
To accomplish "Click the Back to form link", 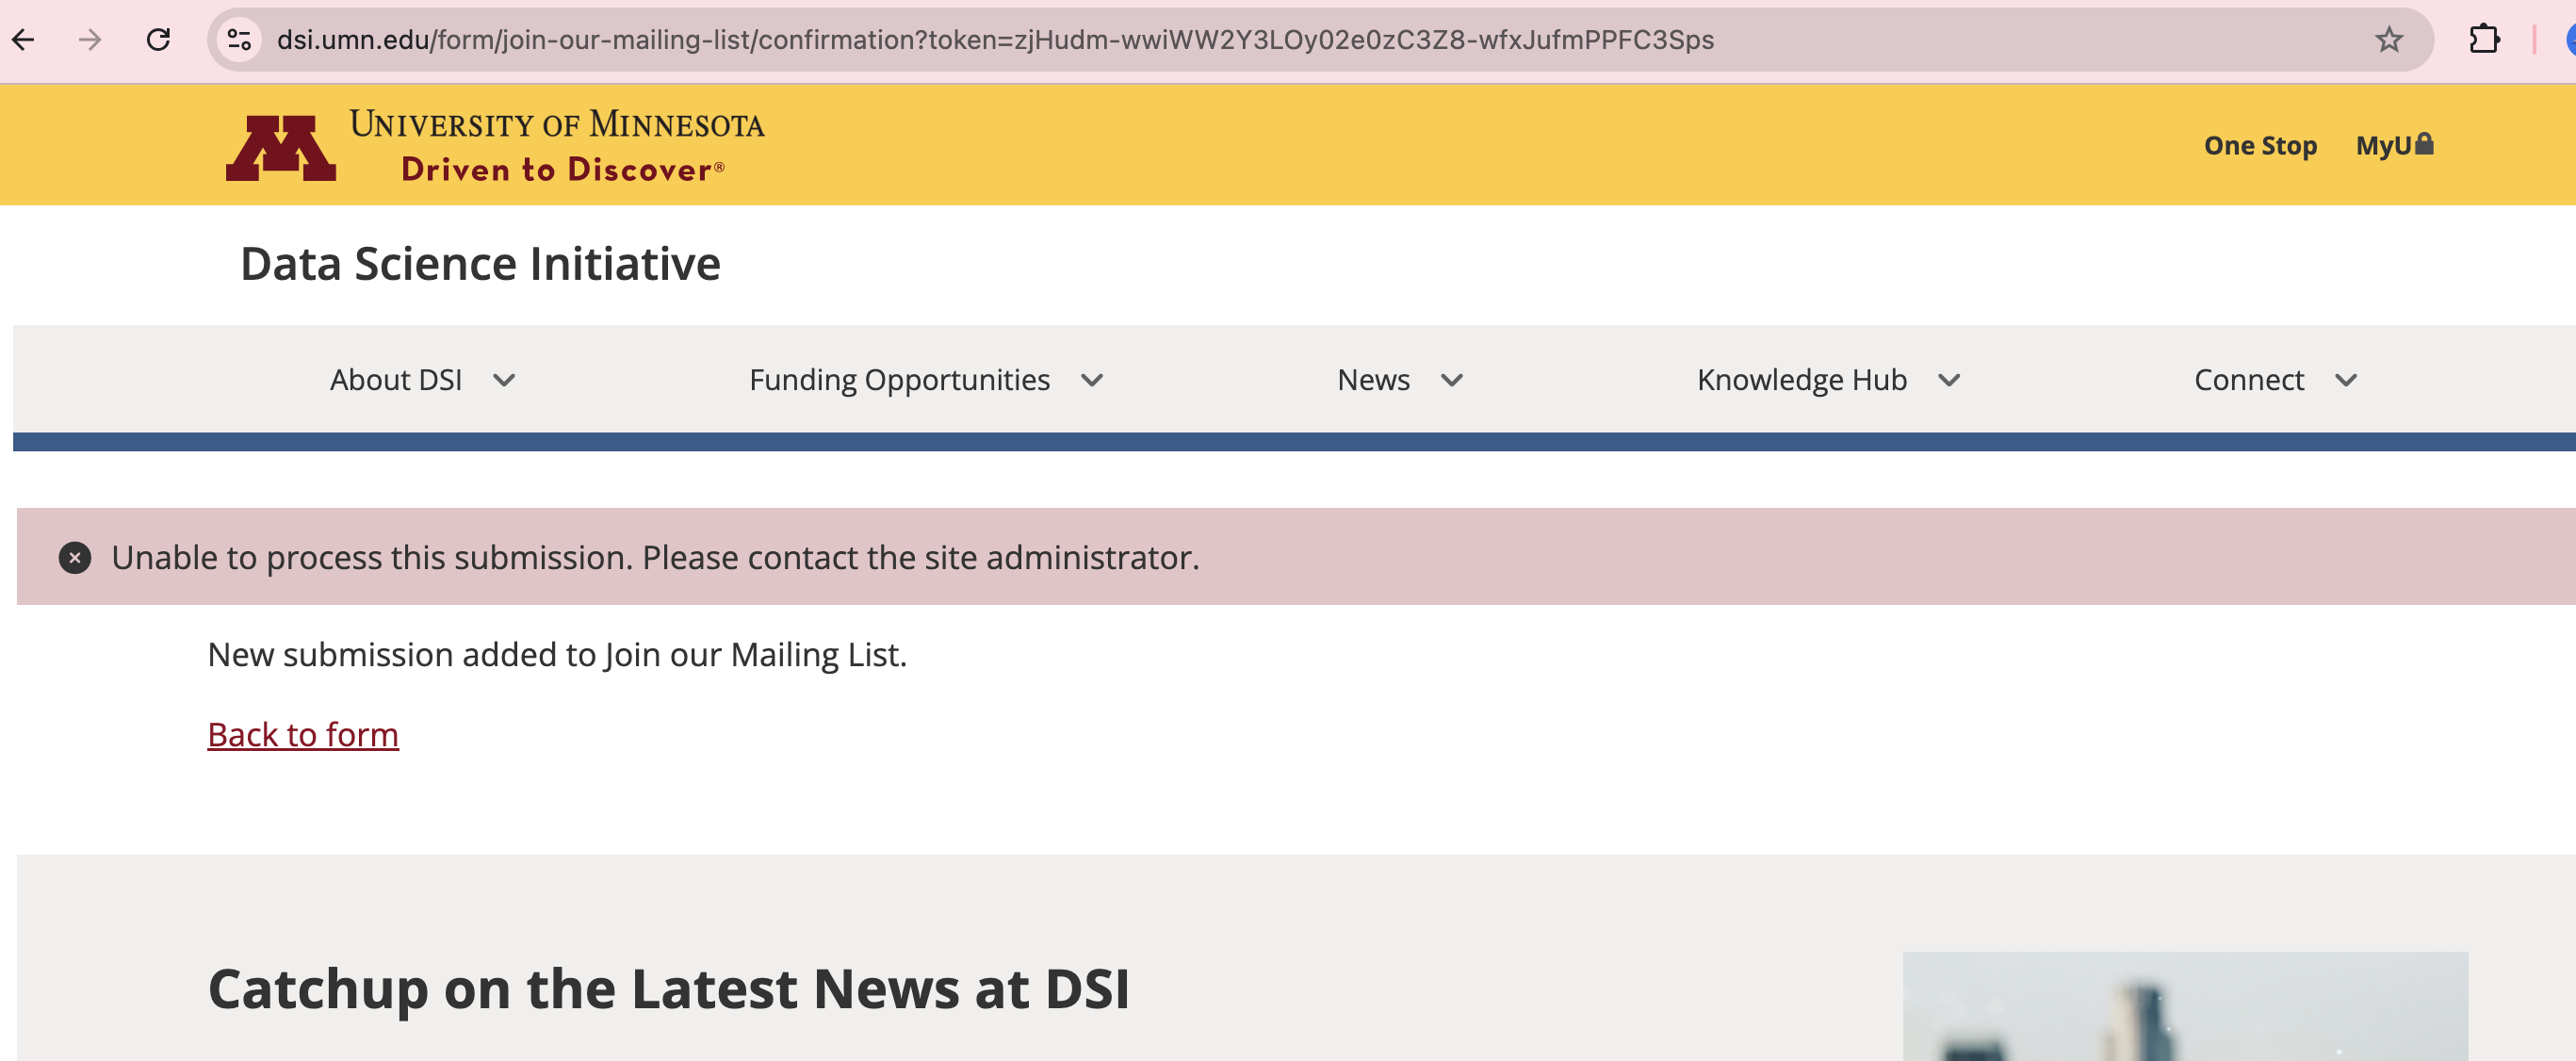I will 303,734.
